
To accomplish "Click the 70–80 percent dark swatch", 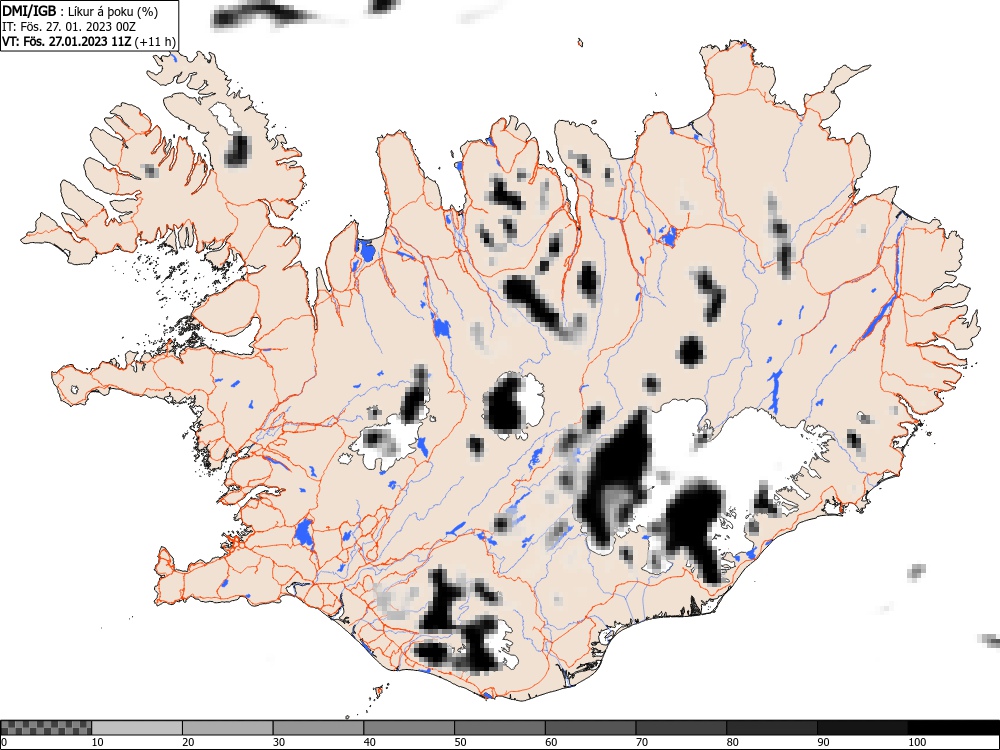I will (680, 728).
